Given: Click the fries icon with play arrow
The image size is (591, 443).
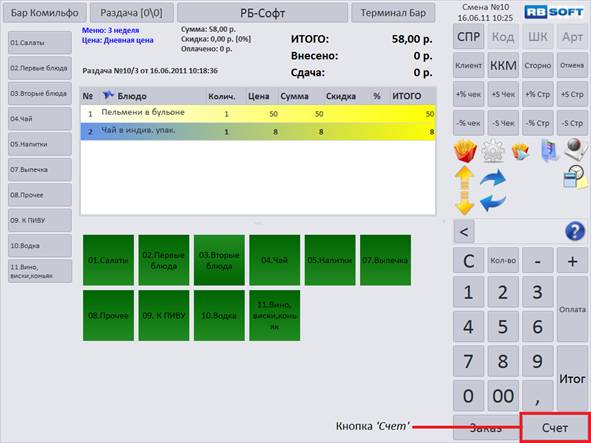Looking at the screenshot, I should click(521, 152).
